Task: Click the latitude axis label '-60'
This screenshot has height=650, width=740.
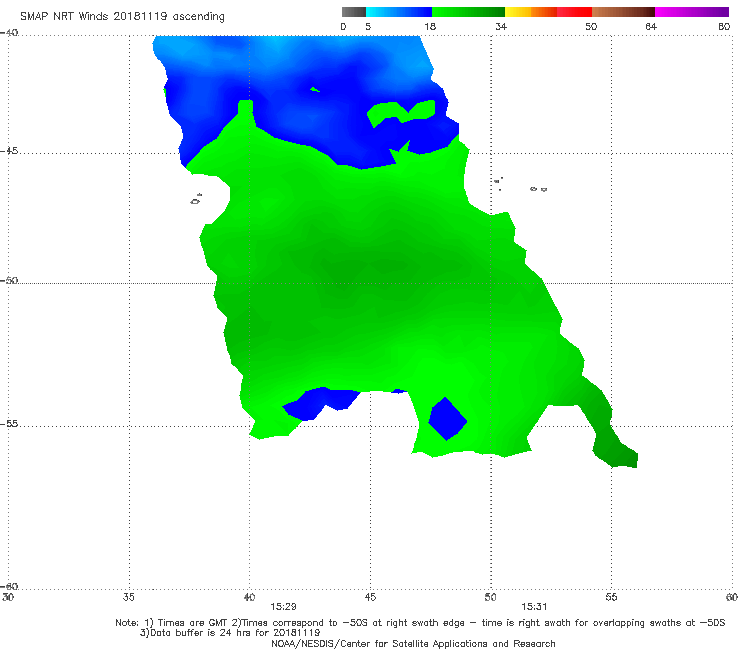Action: tap(9, 587)
